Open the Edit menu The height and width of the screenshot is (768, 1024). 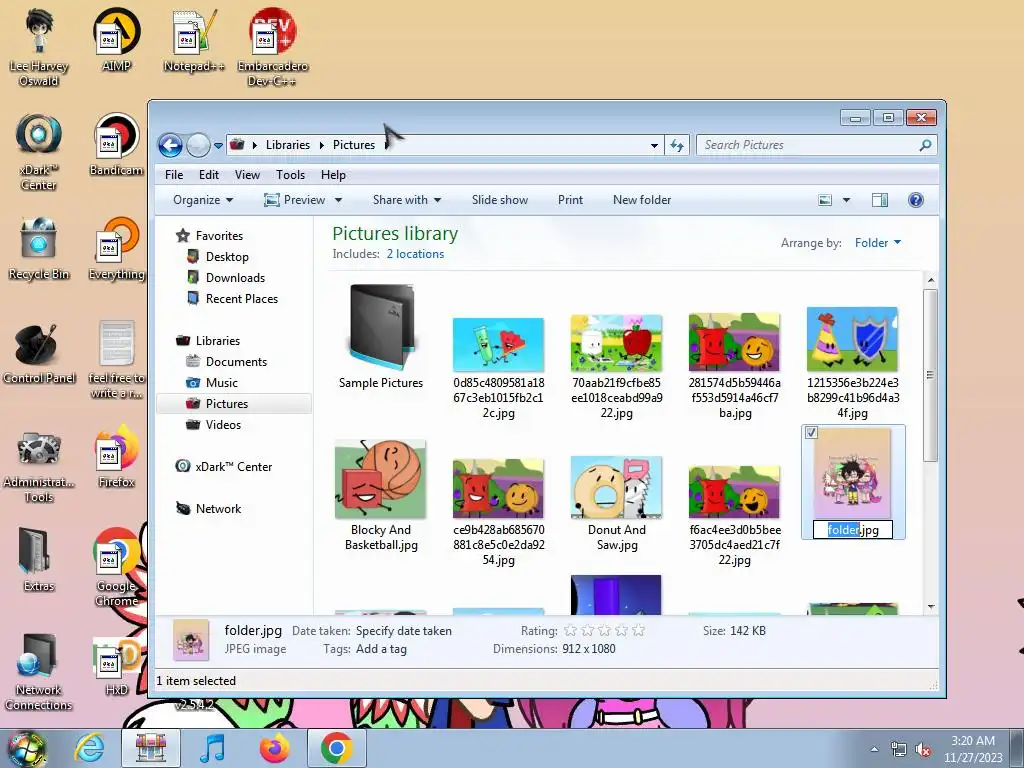209,175
